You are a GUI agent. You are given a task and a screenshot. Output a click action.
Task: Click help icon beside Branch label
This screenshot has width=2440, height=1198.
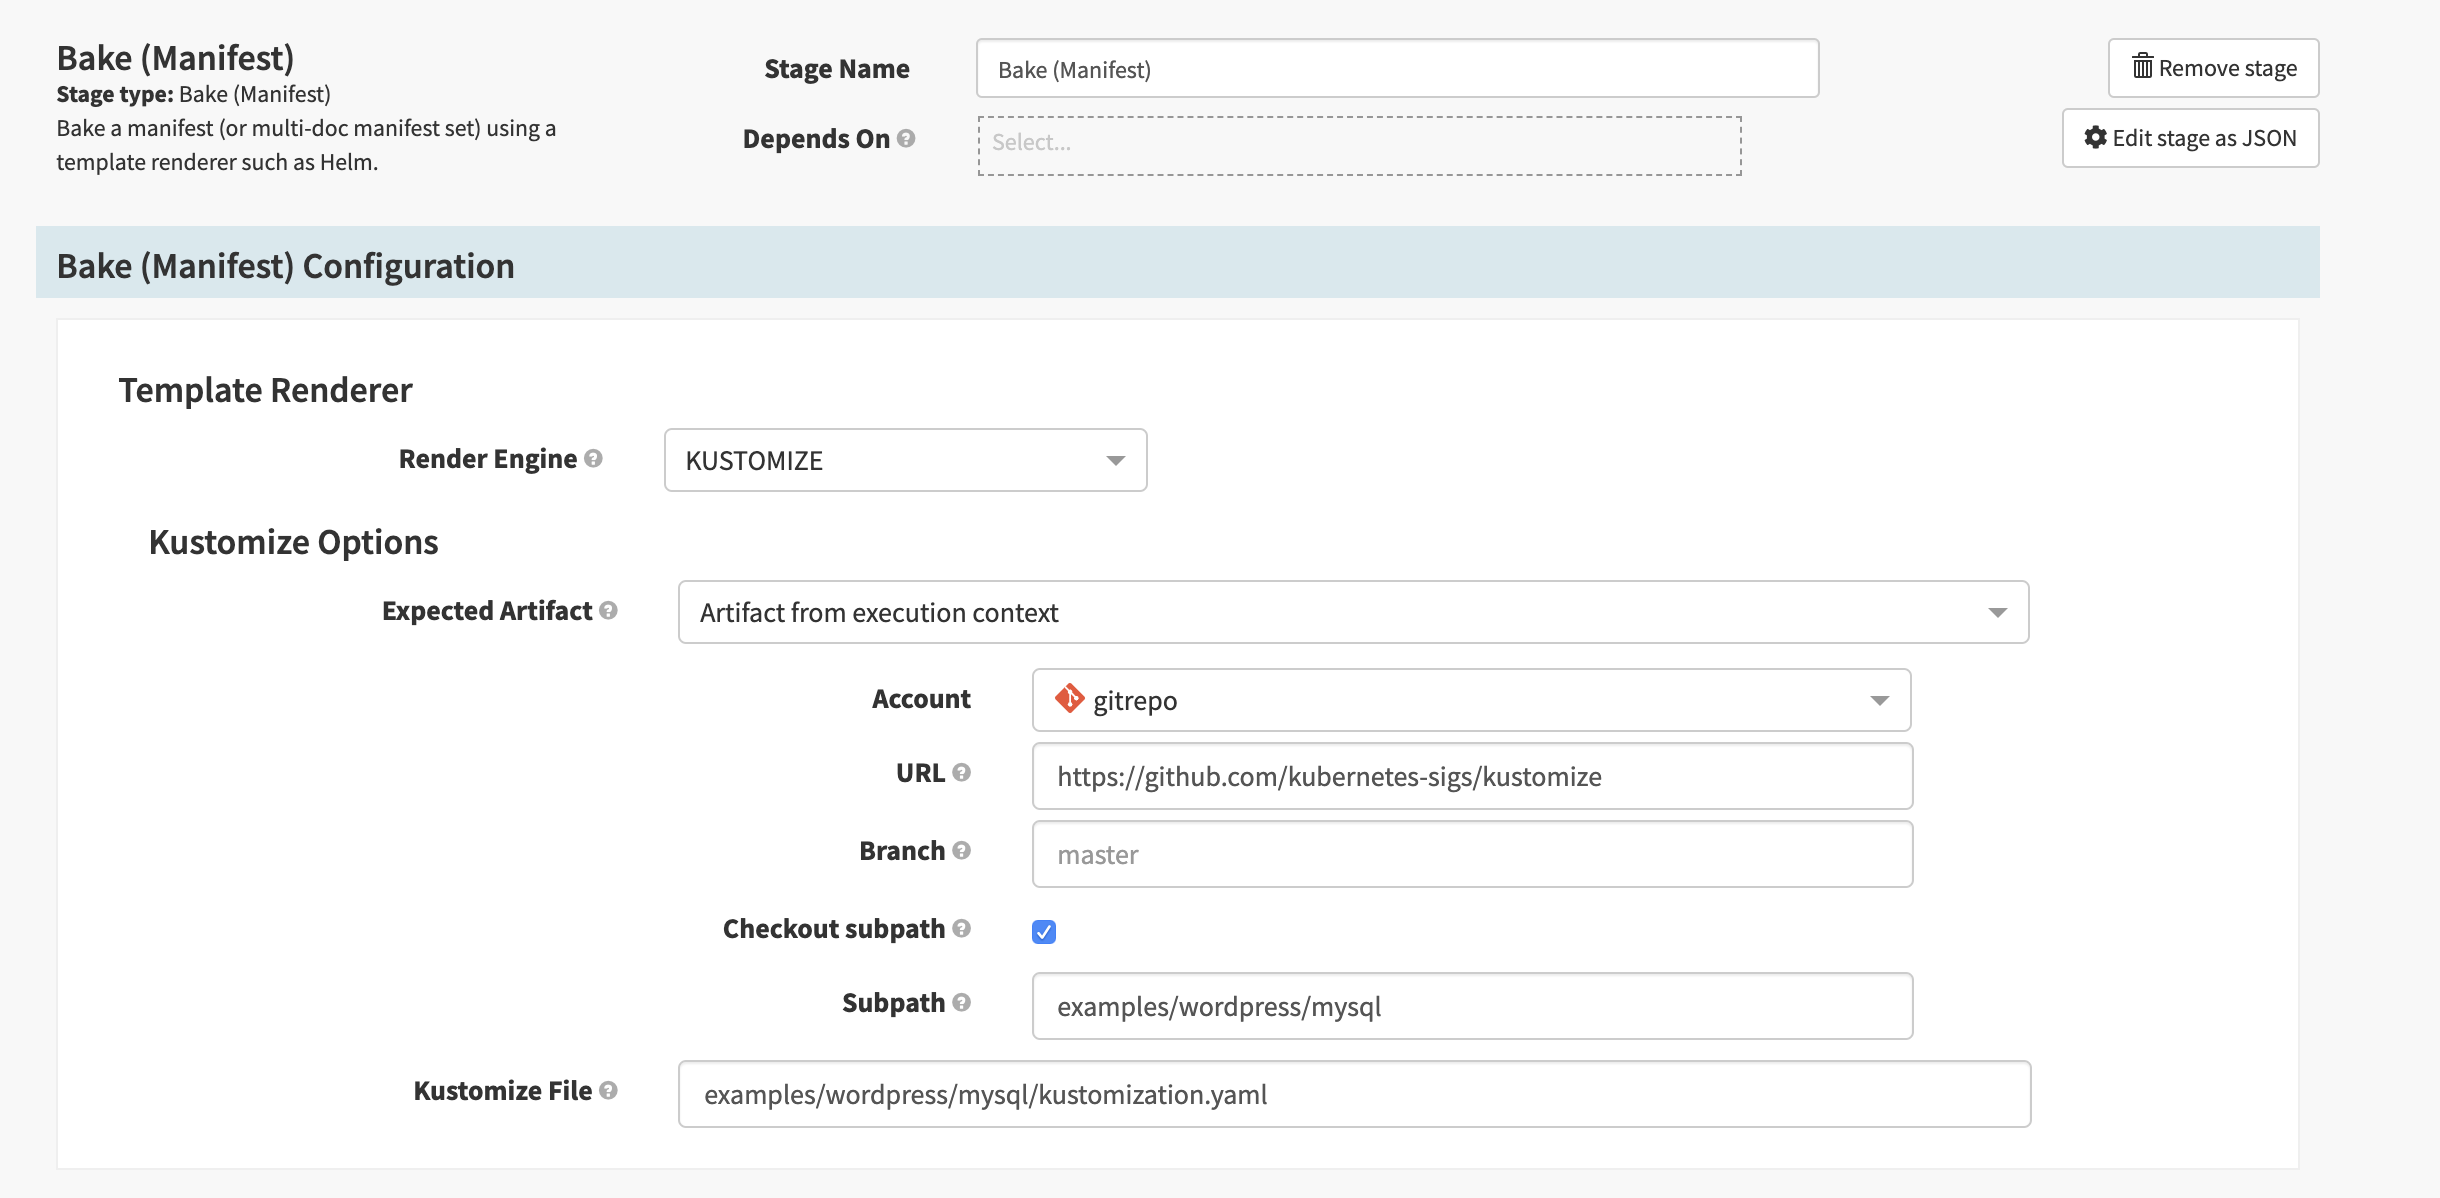[961, 851]
